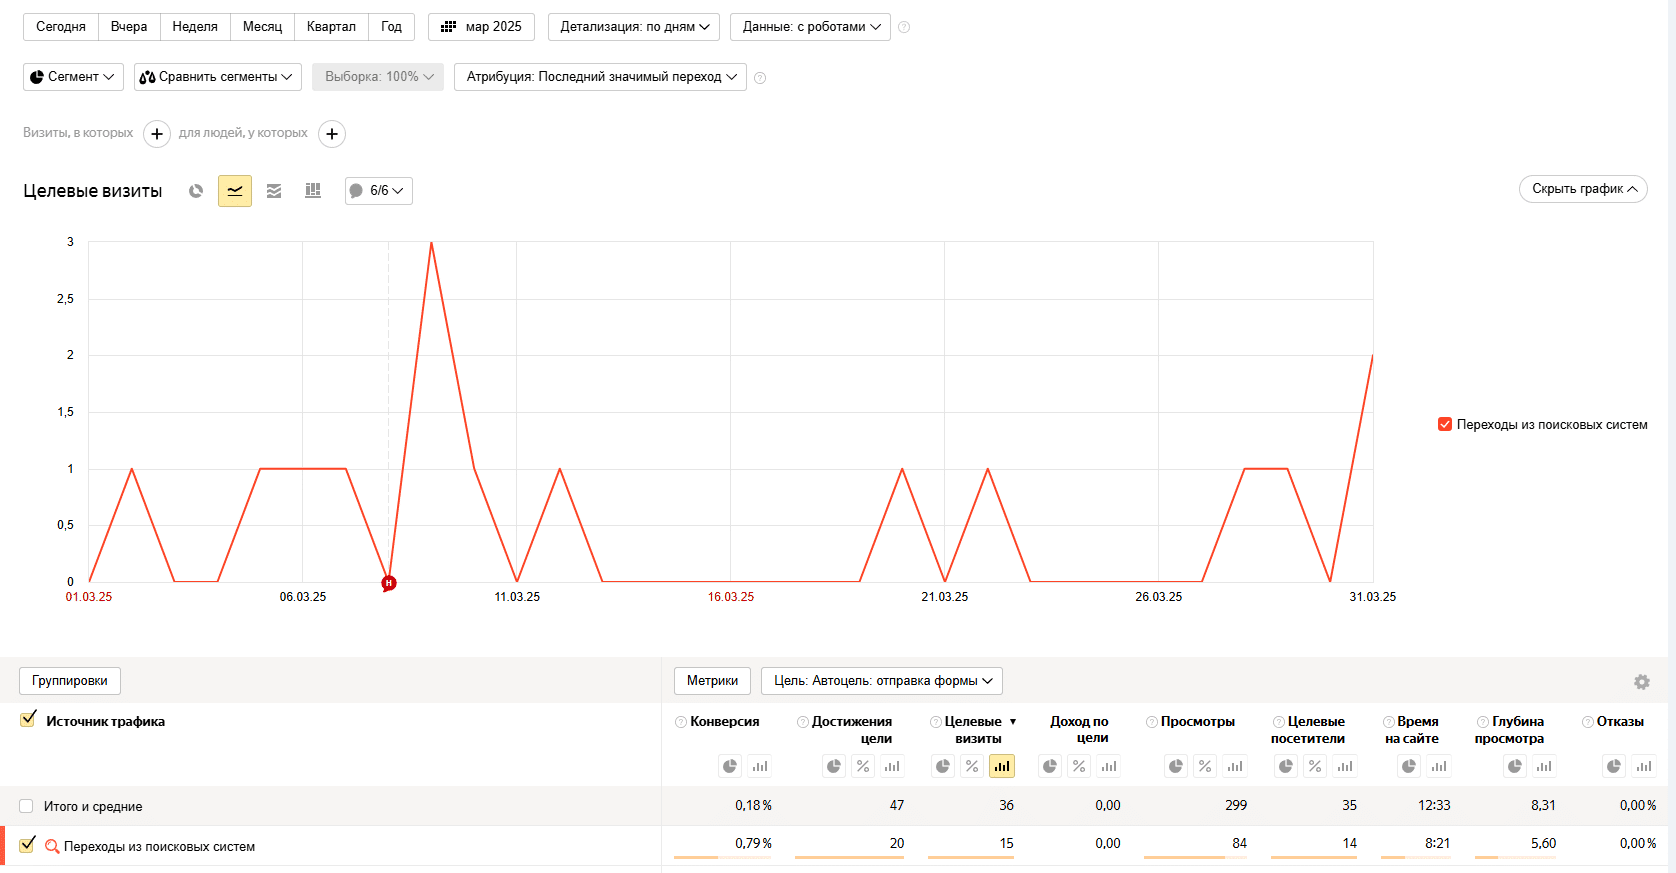Click the Группировки button
The height and width of the screenshot is (873, 1676).
(70, 681)
